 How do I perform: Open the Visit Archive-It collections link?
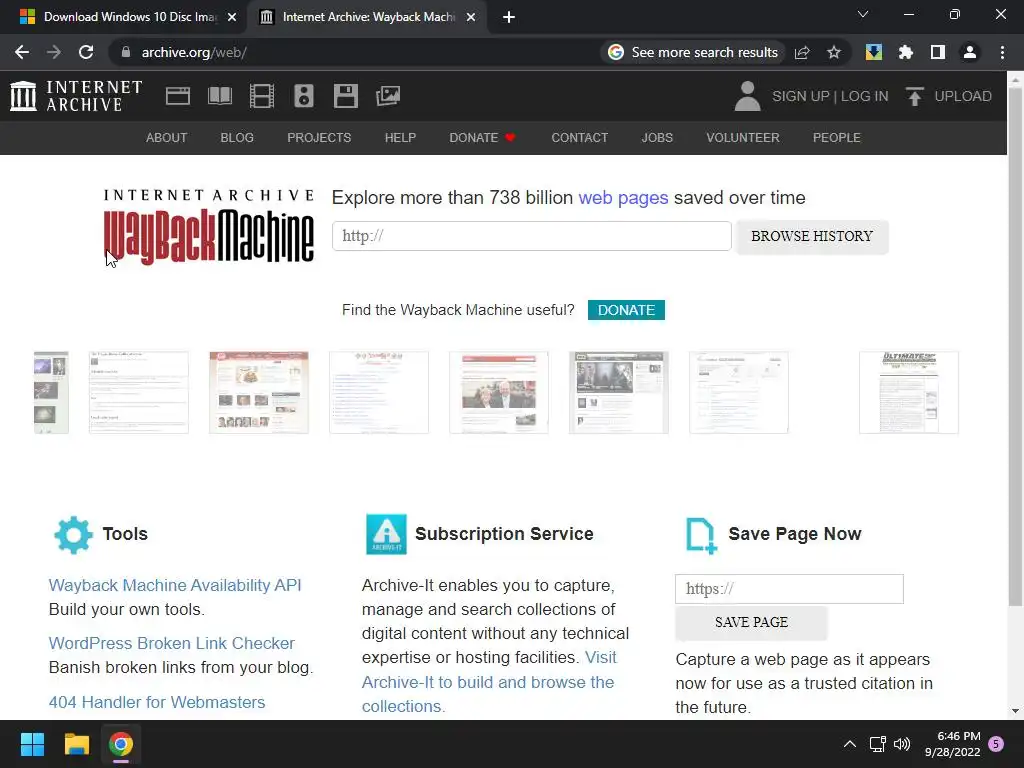pos(488,682)
